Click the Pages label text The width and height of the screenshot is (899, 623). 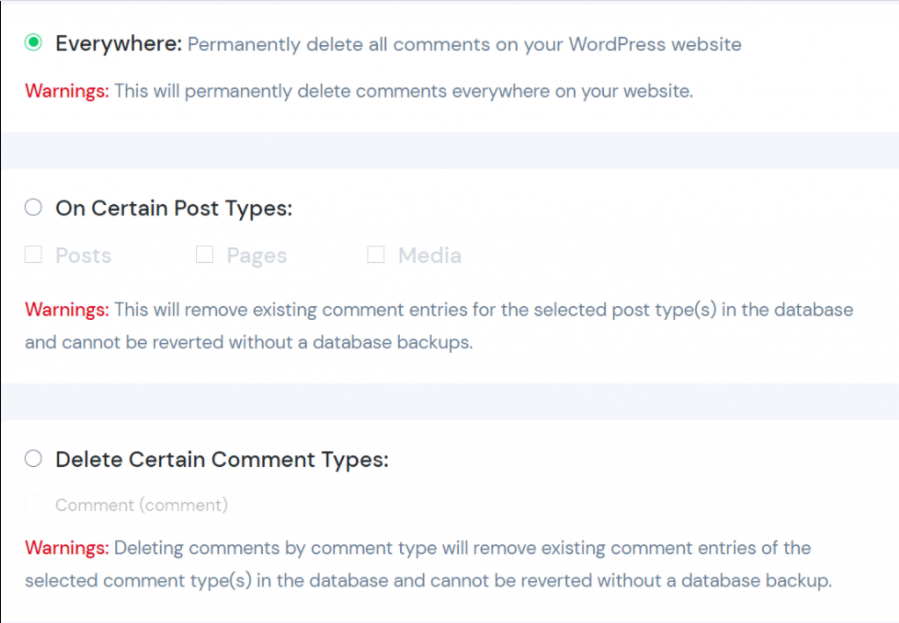[256, 255]
